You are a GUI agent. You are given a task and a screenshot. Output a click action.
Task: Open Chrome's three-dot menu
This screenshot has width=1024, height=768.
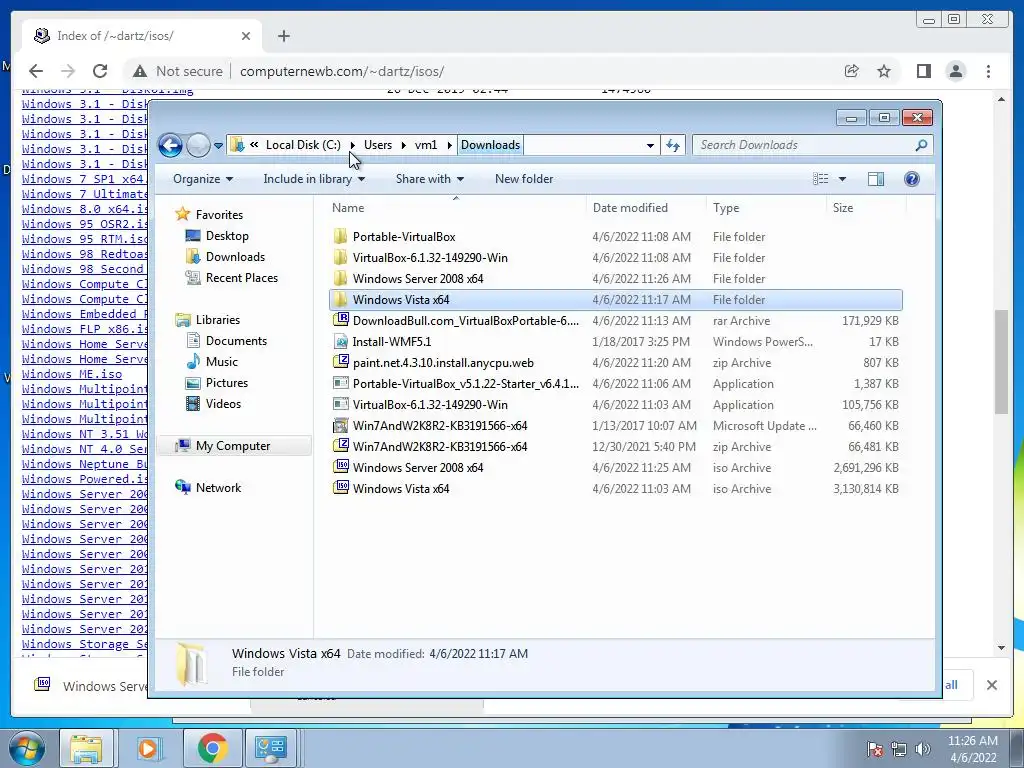click(988, 71)
